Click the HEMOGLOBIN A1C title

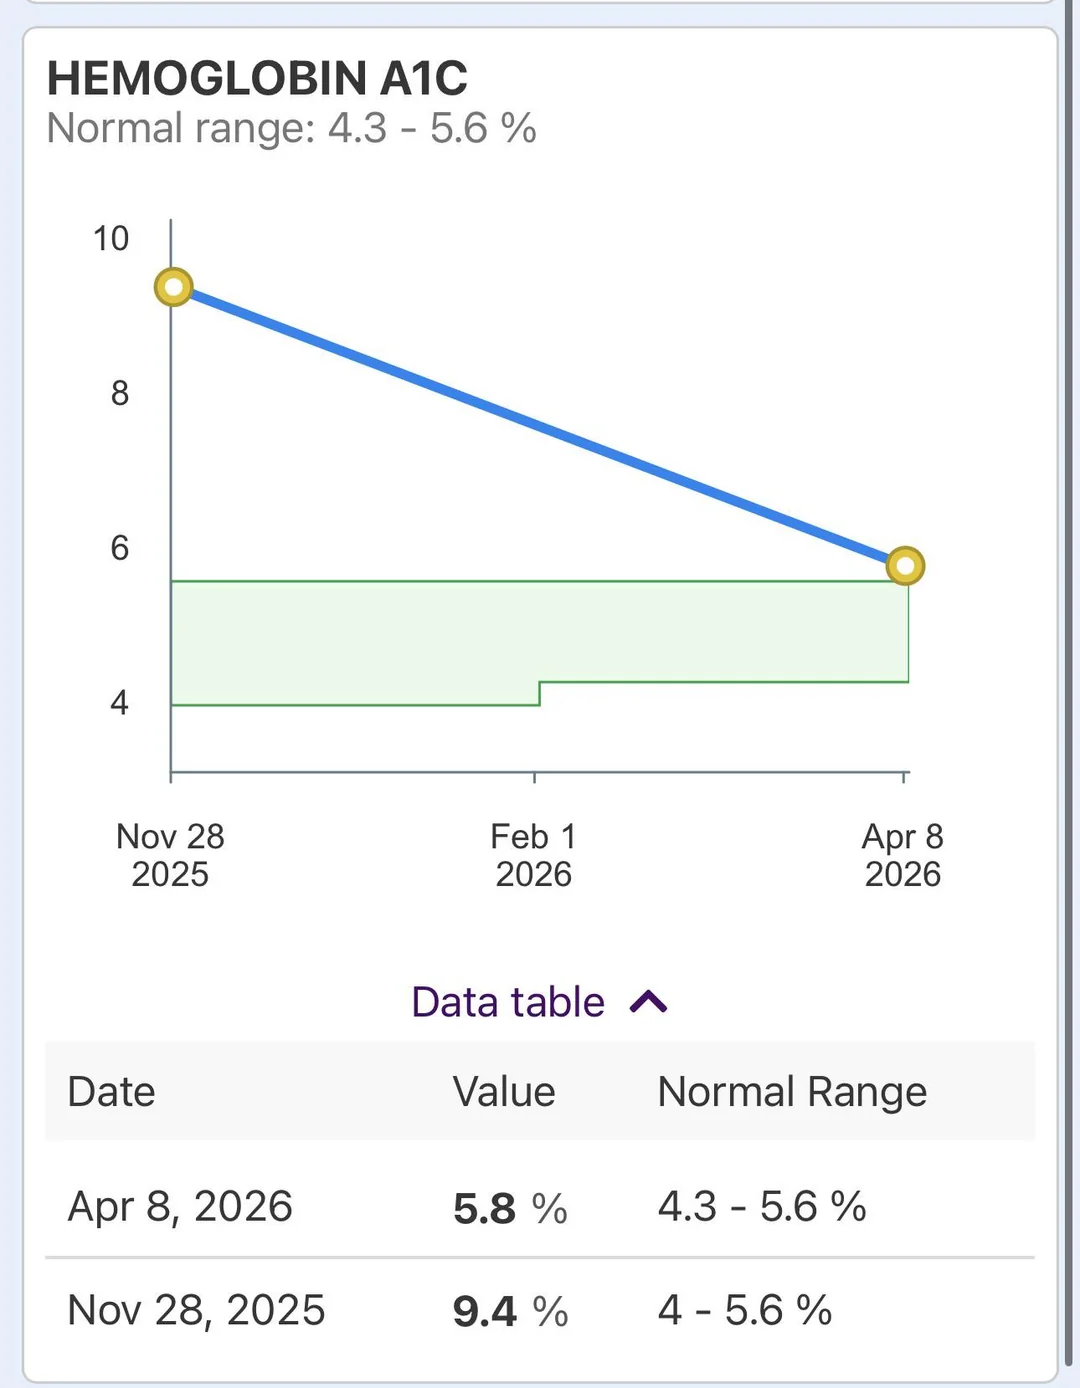[260, 79]
